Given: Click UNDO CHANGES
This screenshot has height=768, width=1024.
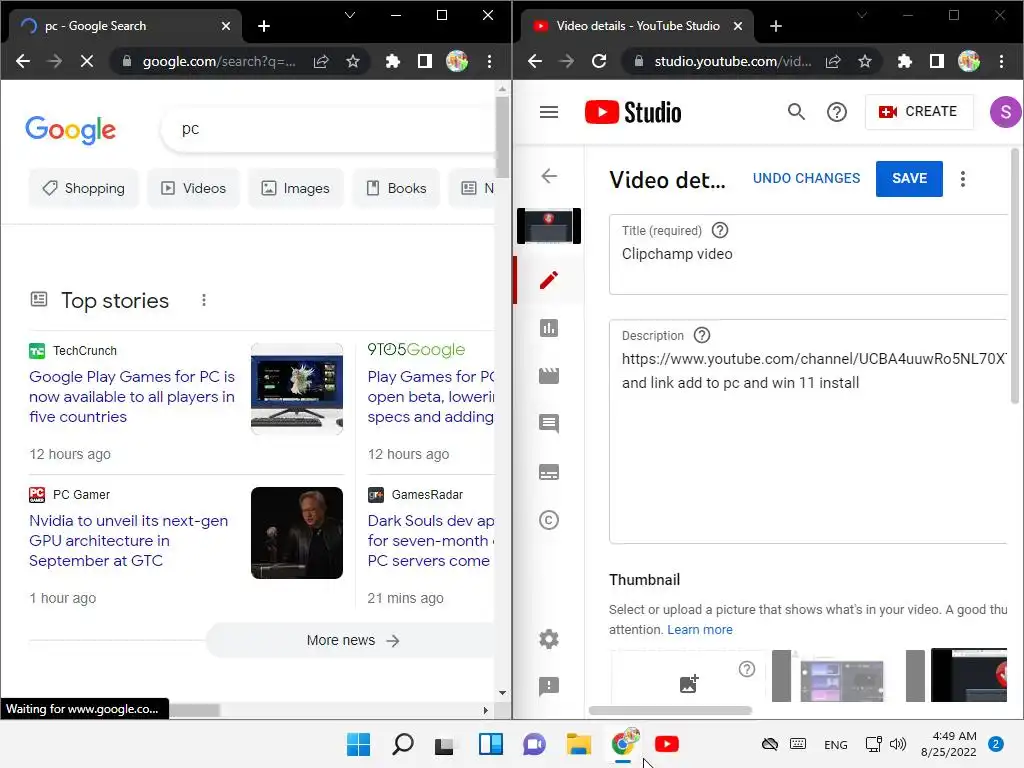Looking at the screenshot, I should coord(806,178).
